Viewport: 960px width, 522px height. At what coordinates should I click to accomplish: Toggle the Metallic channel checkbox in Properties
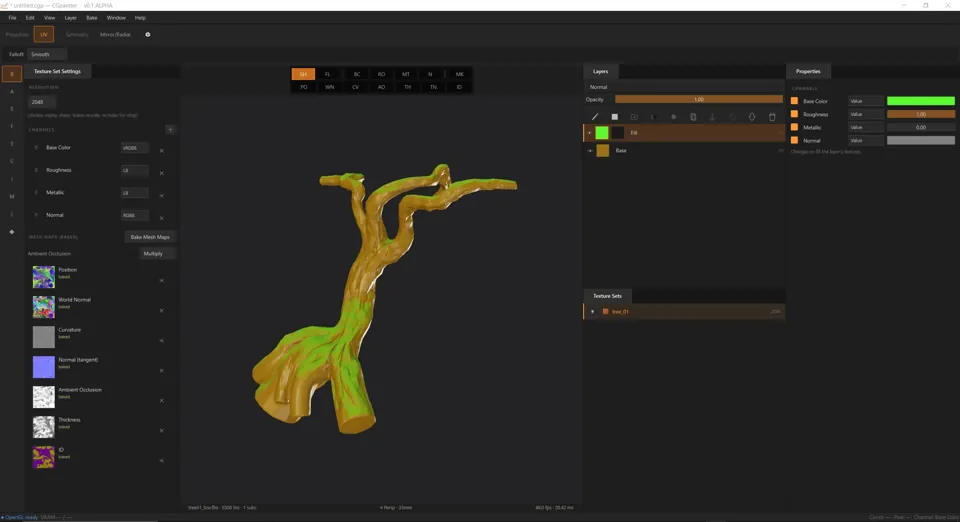pyautogui.click(x=795, y=127)
